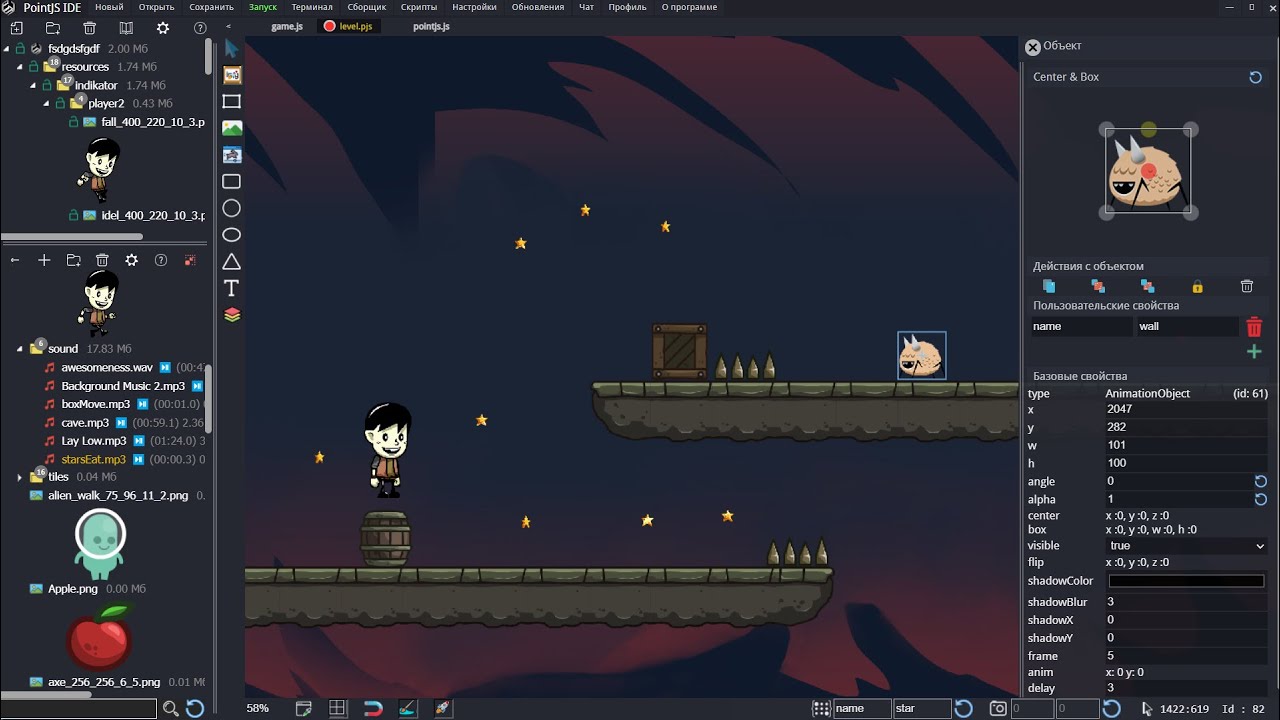
Task: Click new file icon in project panel
Action: coord(16,28)
